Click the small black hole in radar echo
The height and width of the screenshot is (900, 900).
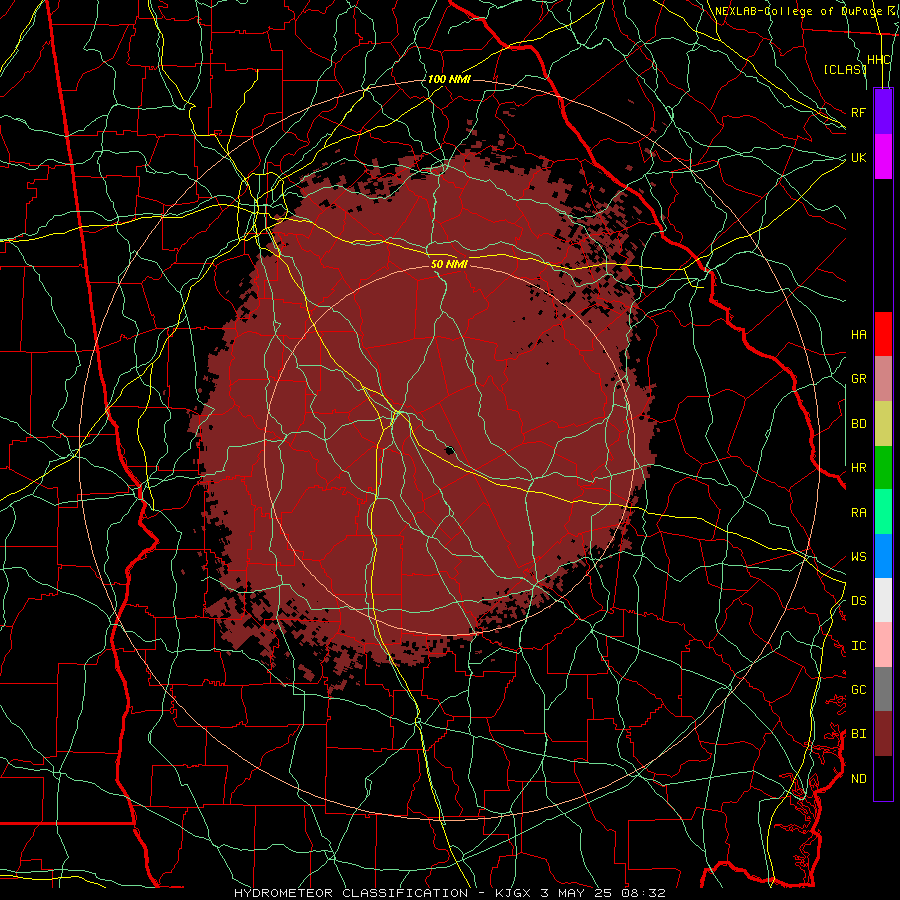tap(449, 450)
